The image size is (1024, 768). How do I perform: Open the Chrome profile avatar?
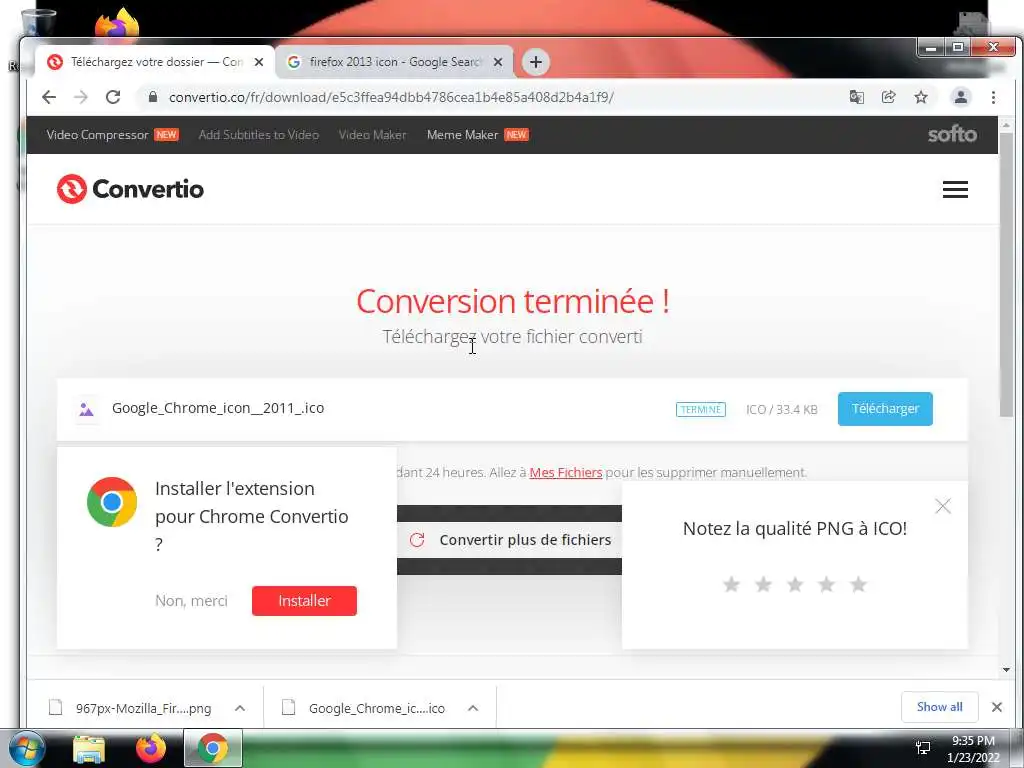point(961,97)
